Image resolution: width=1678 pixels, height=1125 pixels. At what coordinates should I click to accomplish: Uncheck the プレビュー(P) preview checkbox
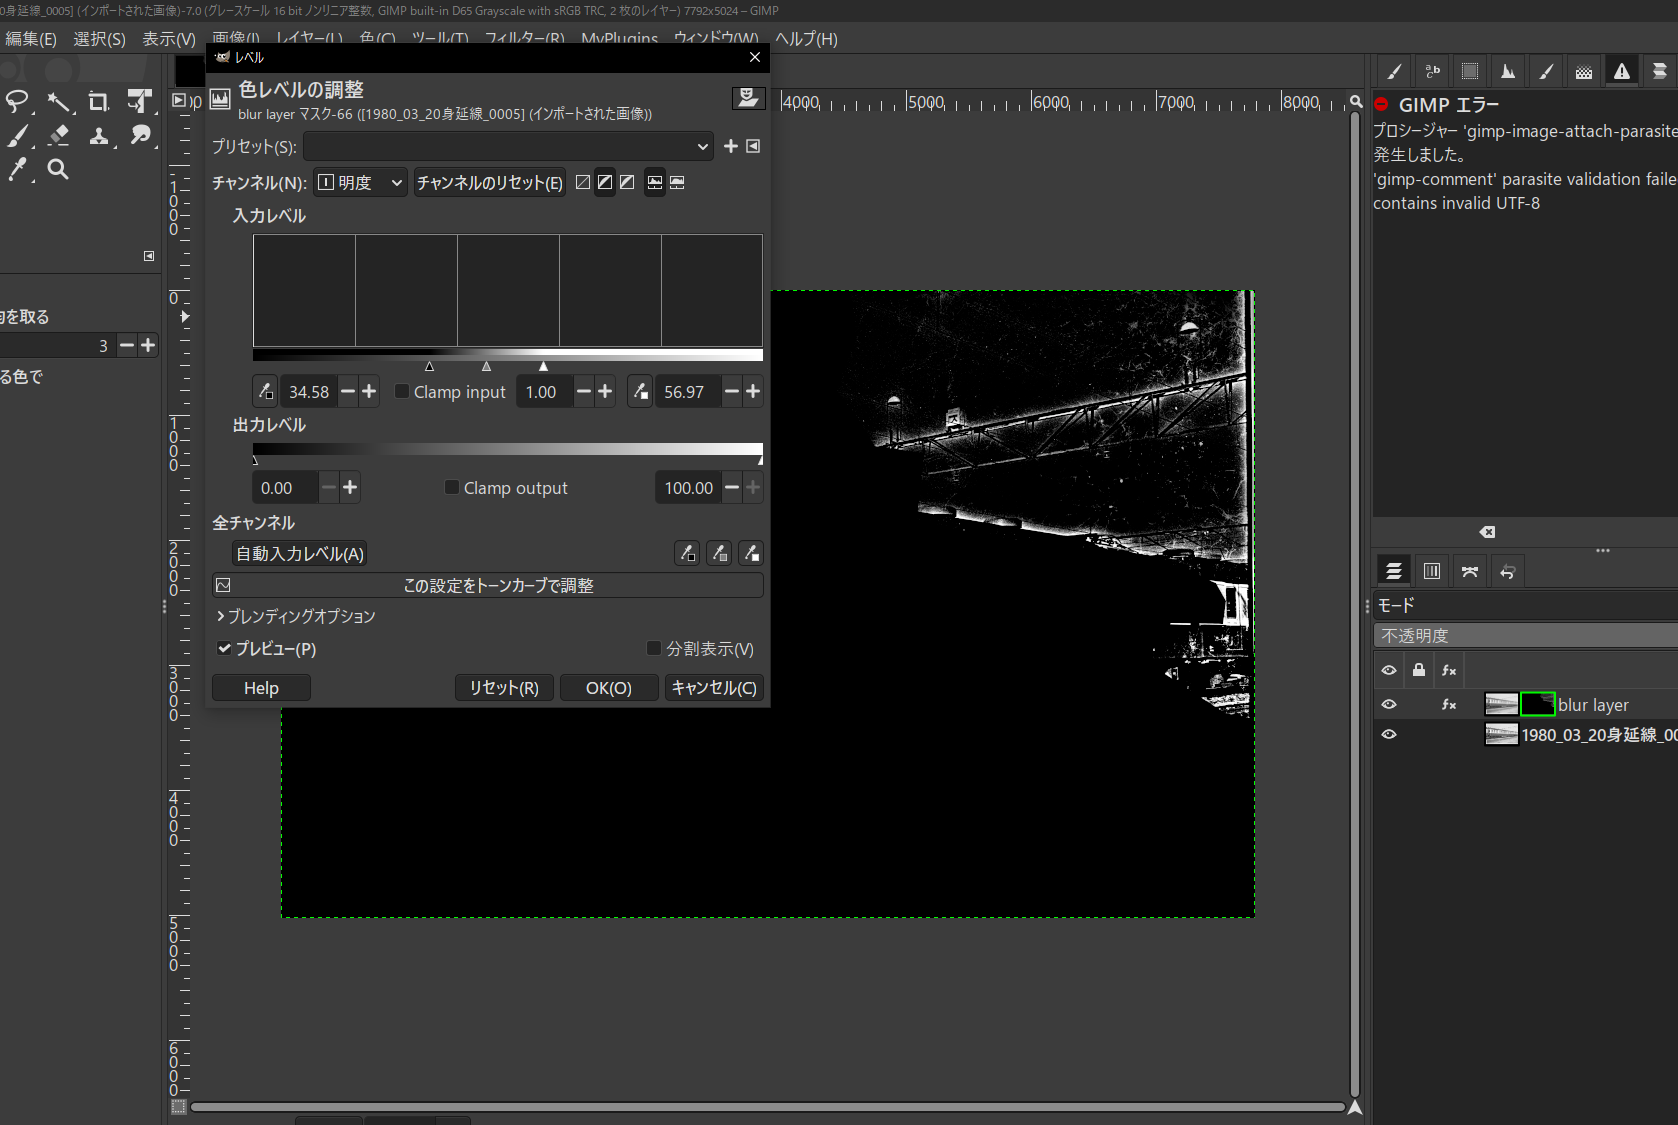coord(225,648)
